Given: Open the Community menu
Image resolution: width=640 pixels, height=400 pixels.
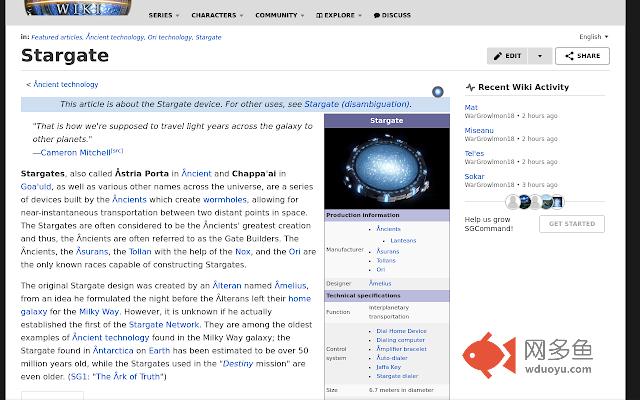Looking at the screenshot, I should [x=280, y=15].
